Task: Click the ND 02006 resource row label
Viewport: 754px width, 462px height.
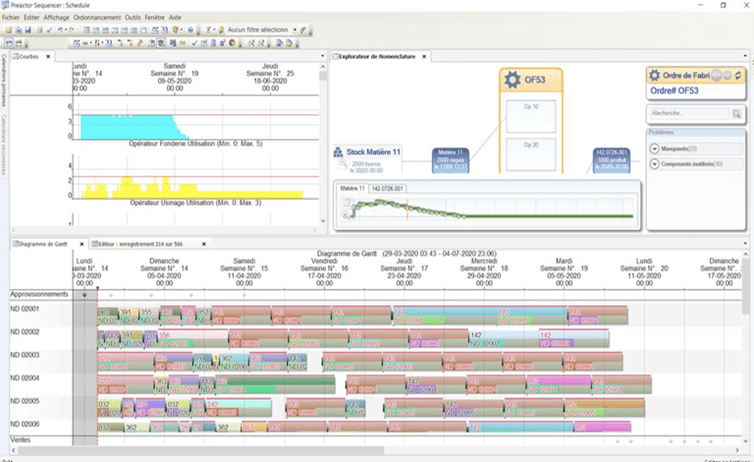Action: (x=25, y=425)
